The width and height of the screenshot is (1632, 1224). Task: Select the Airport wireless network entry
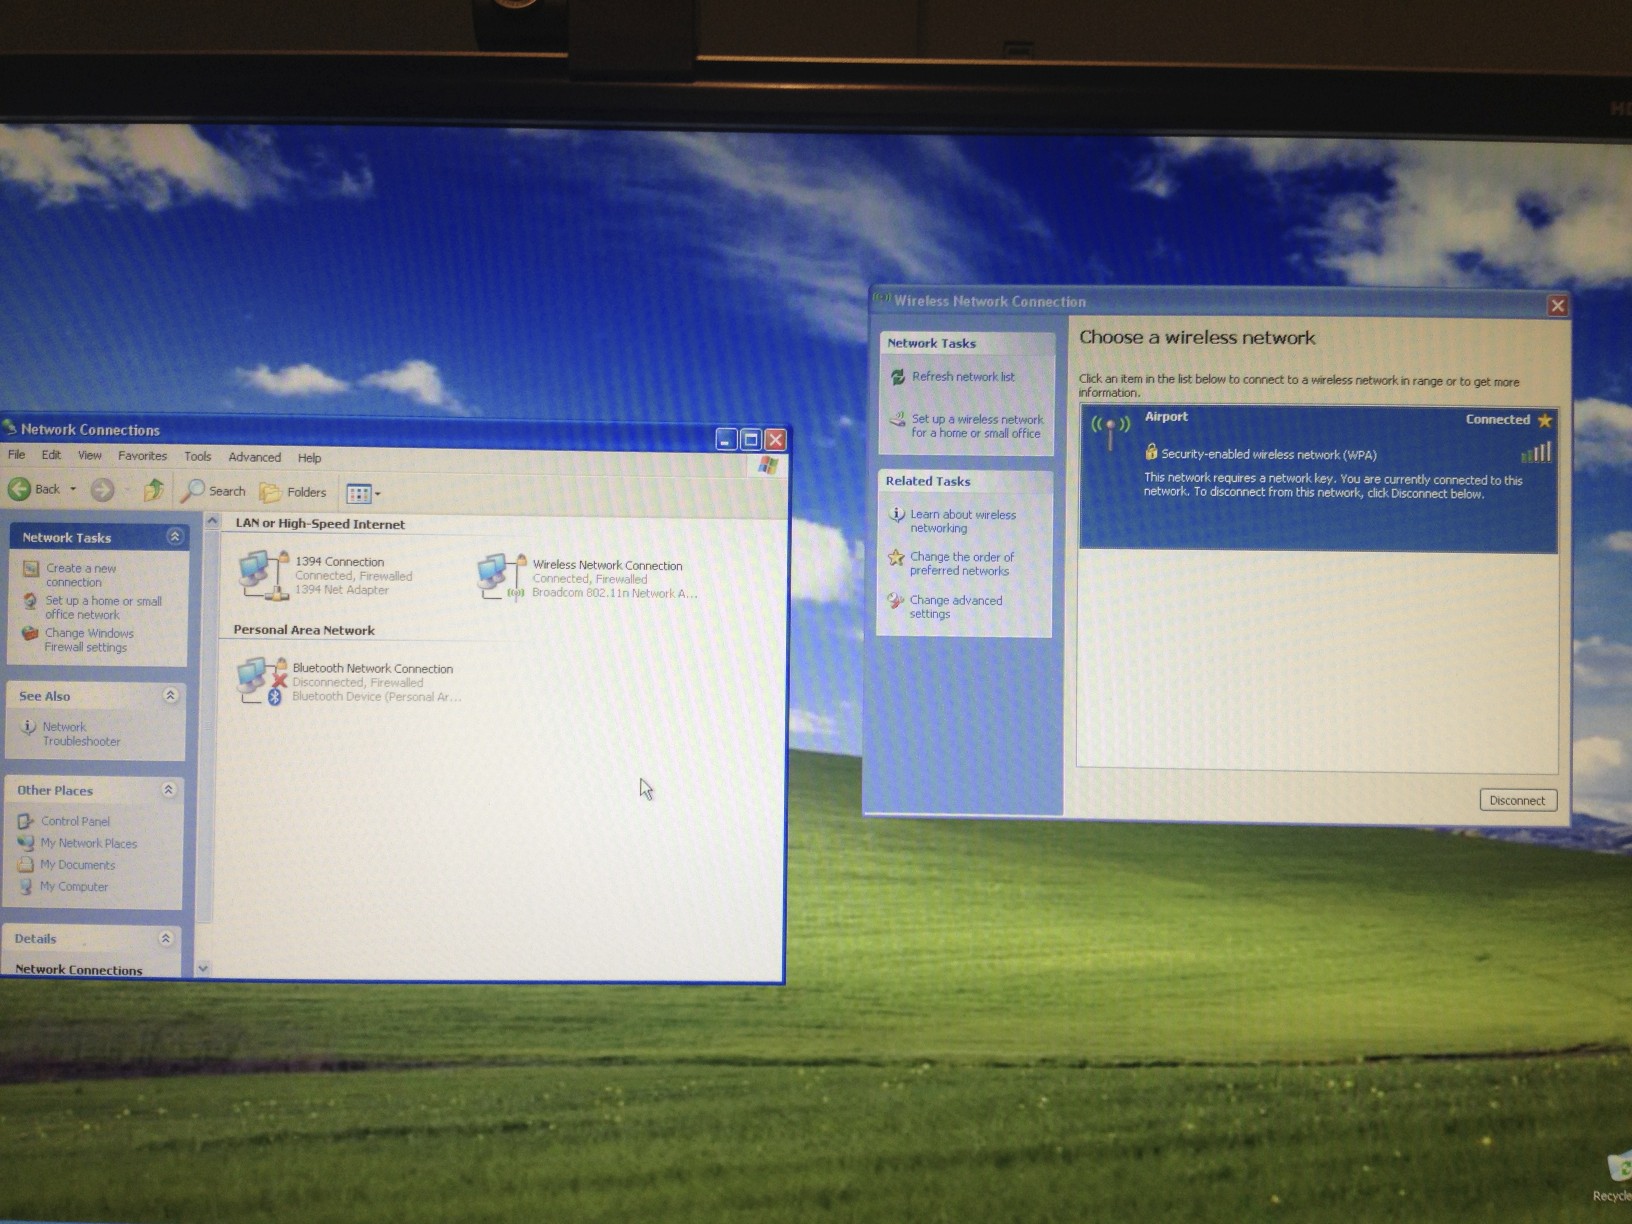1318,478
